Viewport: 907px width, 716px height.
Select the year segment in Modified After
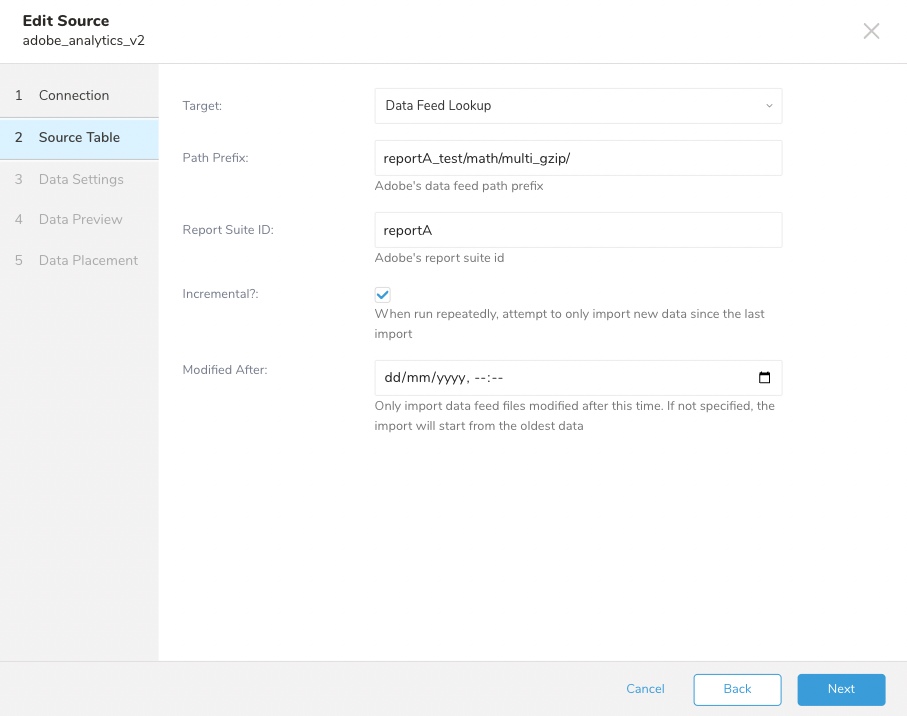point(449,379)
